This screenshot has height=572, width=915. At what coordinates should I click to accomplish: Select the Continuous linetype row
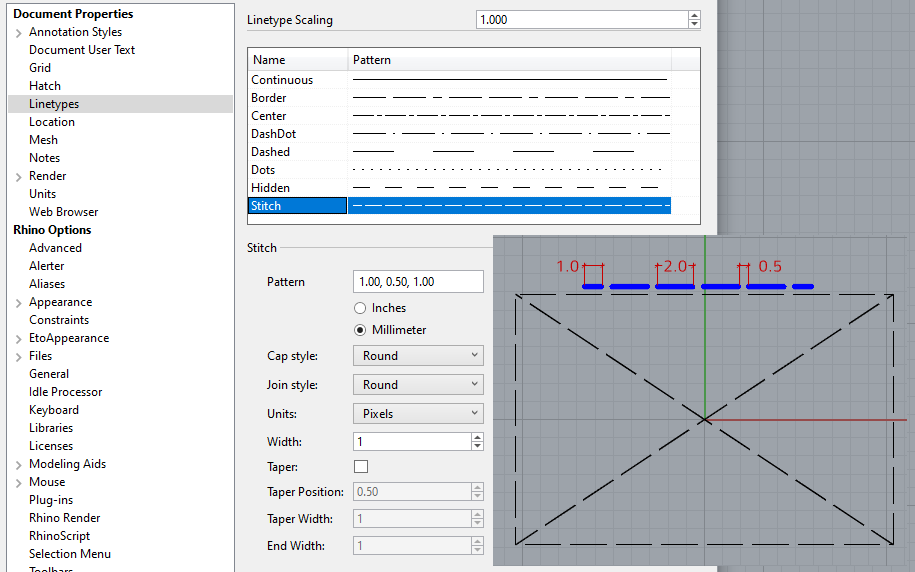pyautogui.click(x=459, y=80)
